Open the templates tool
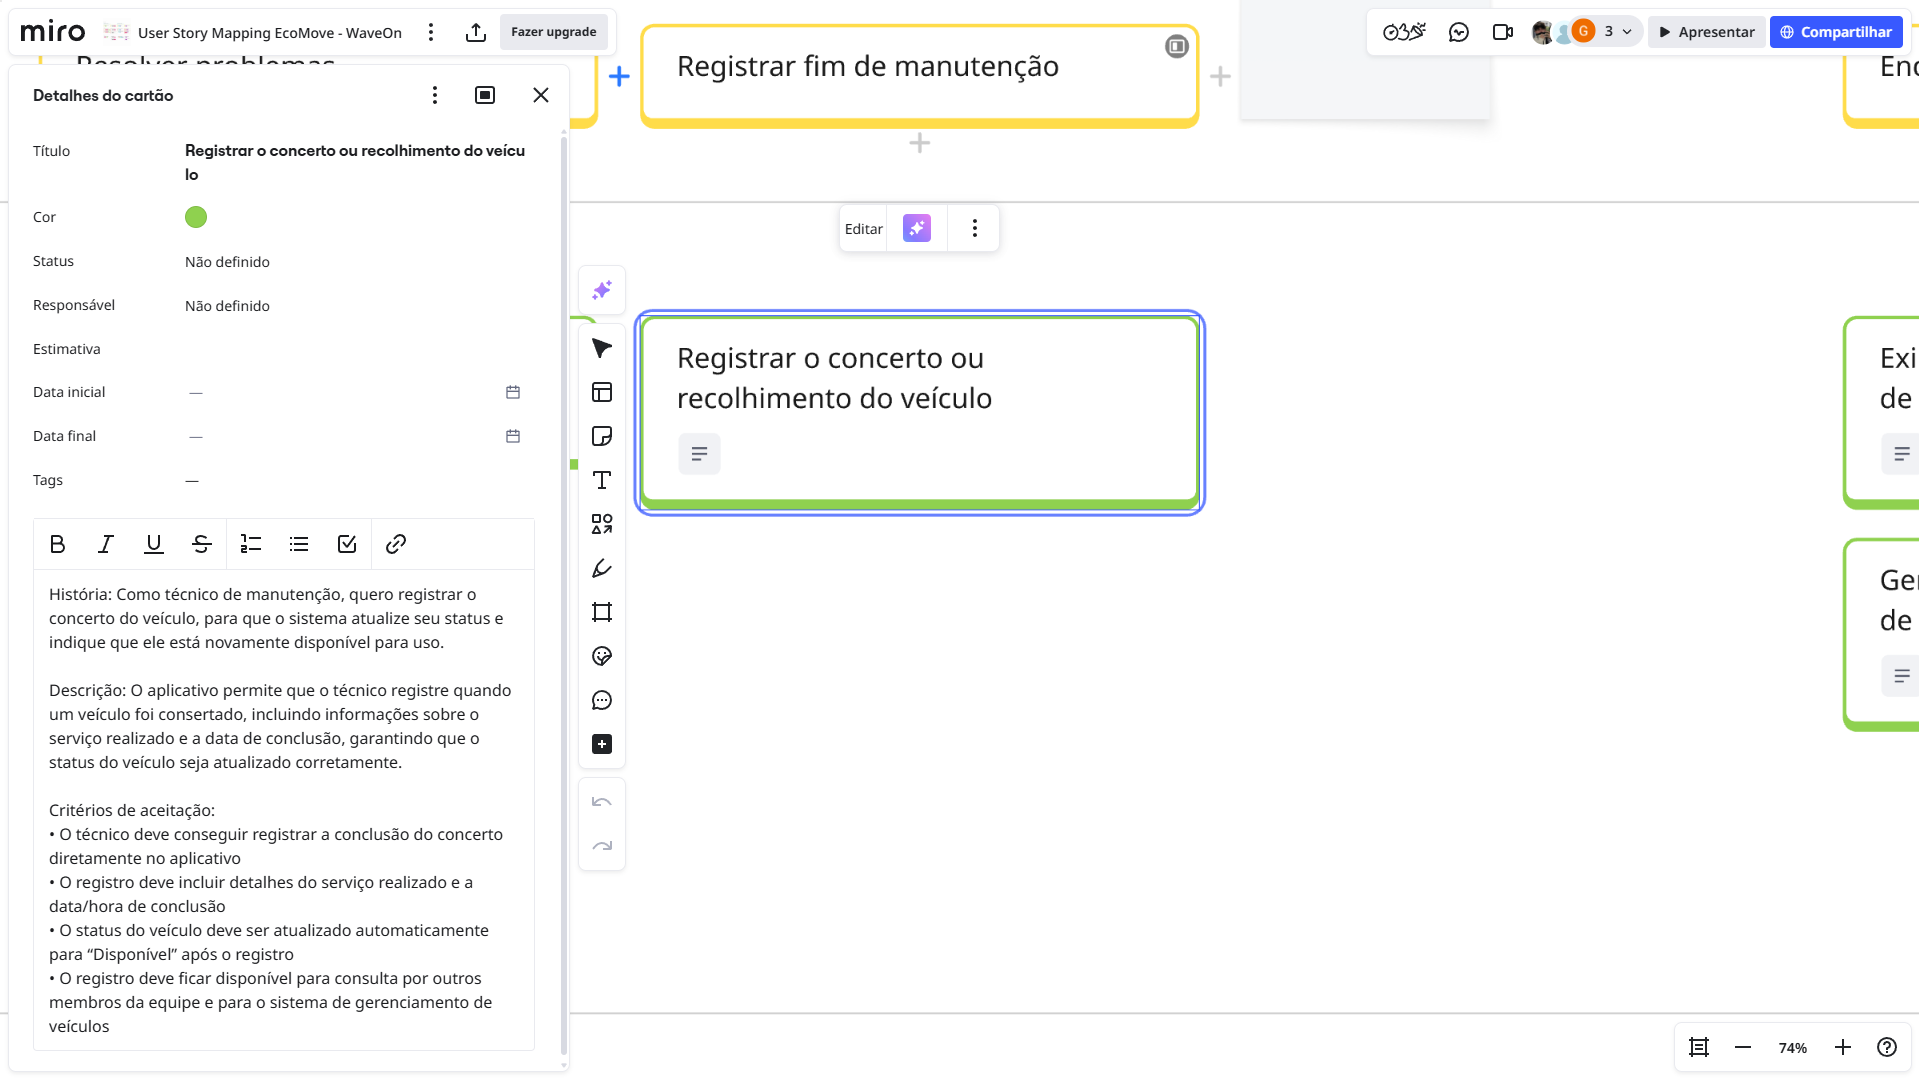The width and height of the screenshot is (1919, 1079). tap(601, 392)
